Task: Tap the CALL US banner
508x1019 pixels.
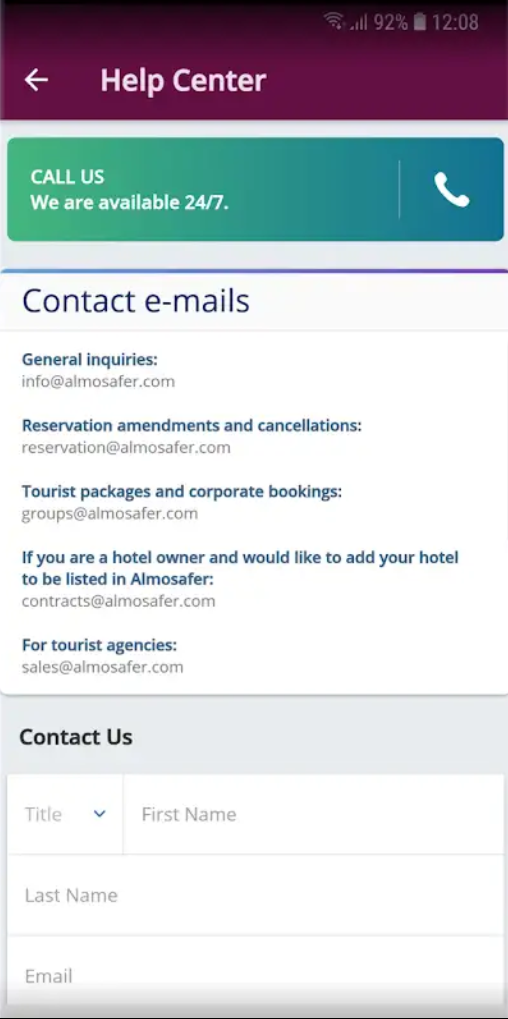Action: click(255, 189)
